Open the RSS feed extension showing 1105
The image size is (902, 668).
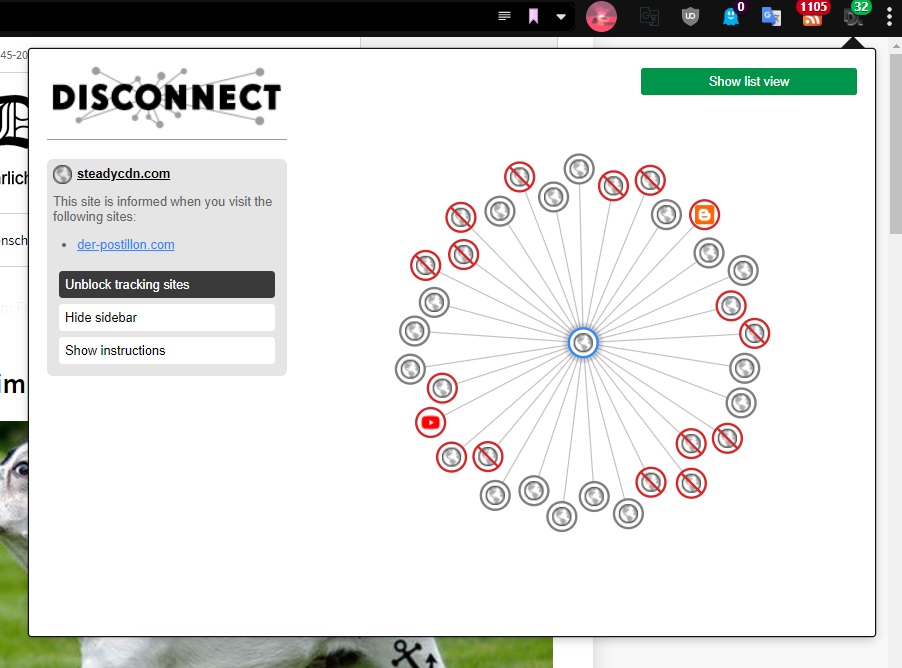(x=812, y=14)
